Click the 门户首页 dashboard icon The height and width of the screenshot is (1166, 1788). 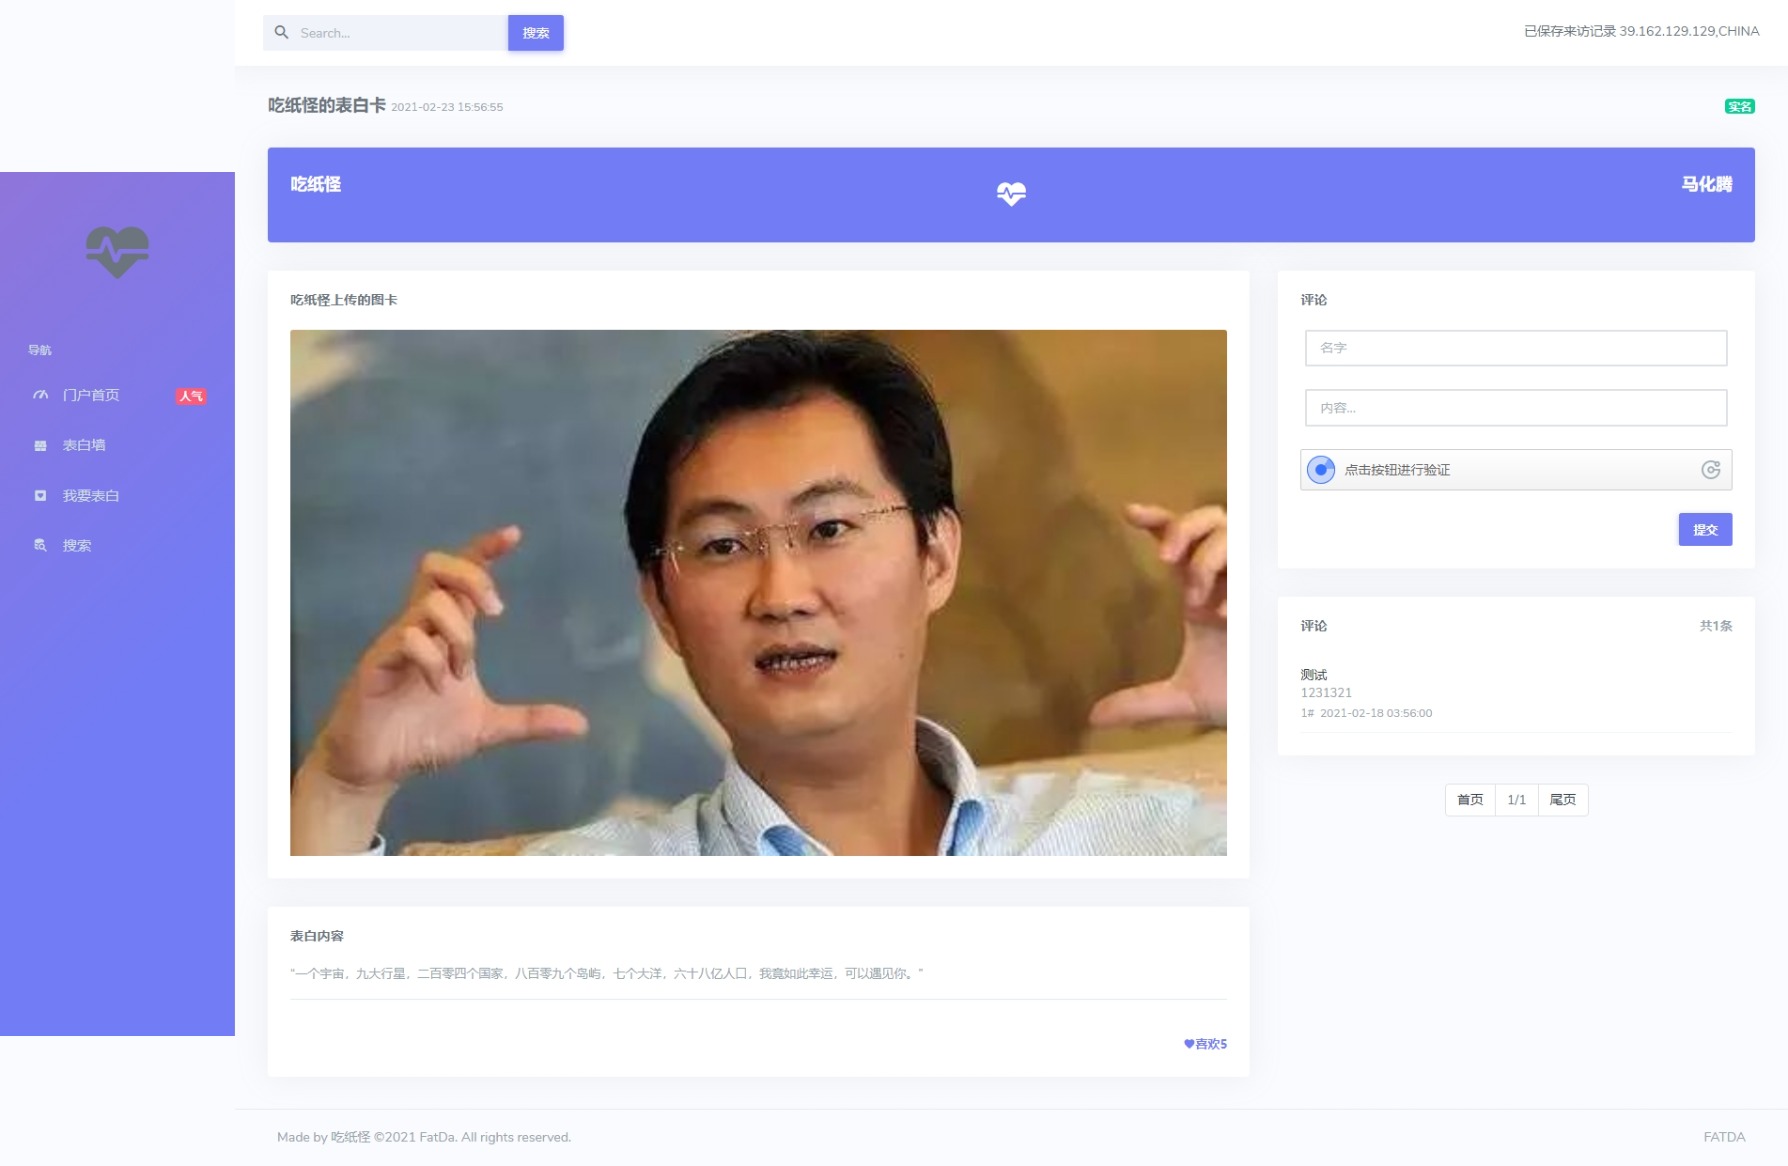click(x=40, y=395)
